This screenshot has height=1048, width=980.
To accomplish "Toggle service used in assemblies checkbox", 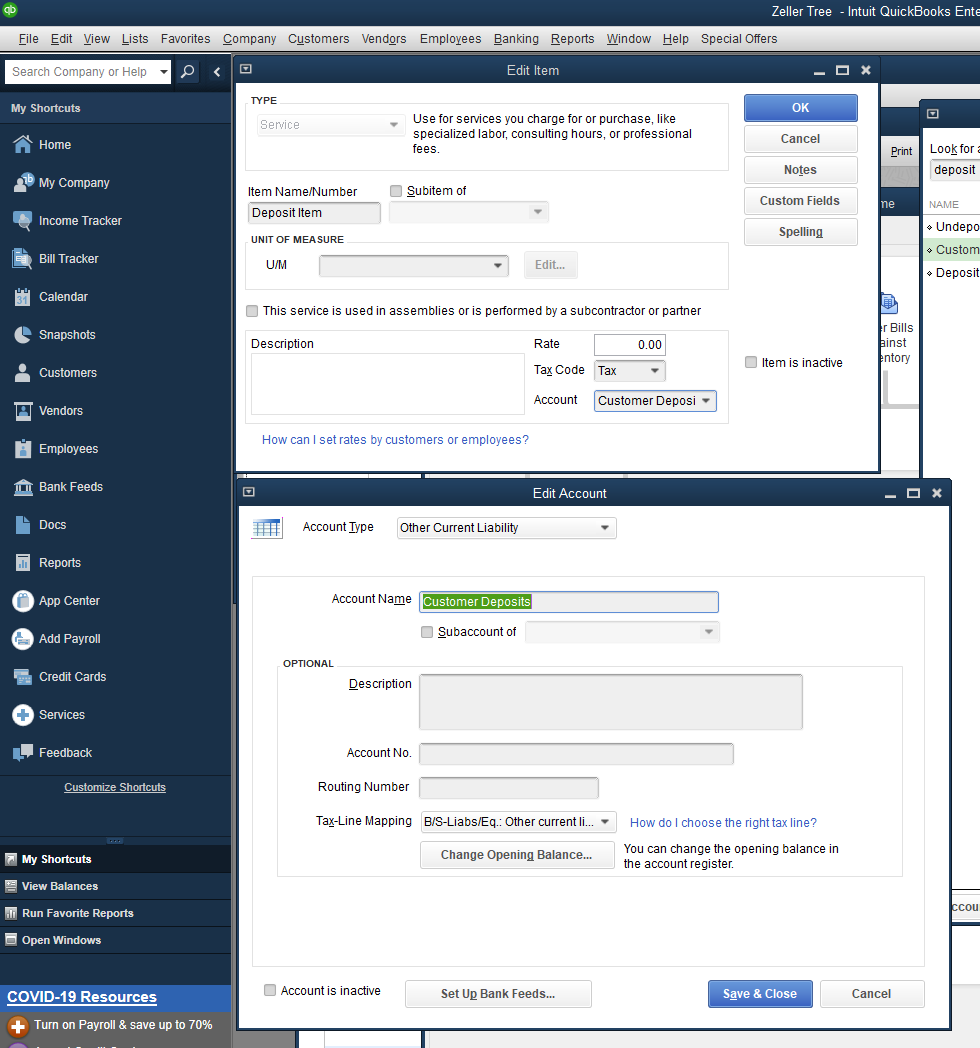I will (252, 311).
